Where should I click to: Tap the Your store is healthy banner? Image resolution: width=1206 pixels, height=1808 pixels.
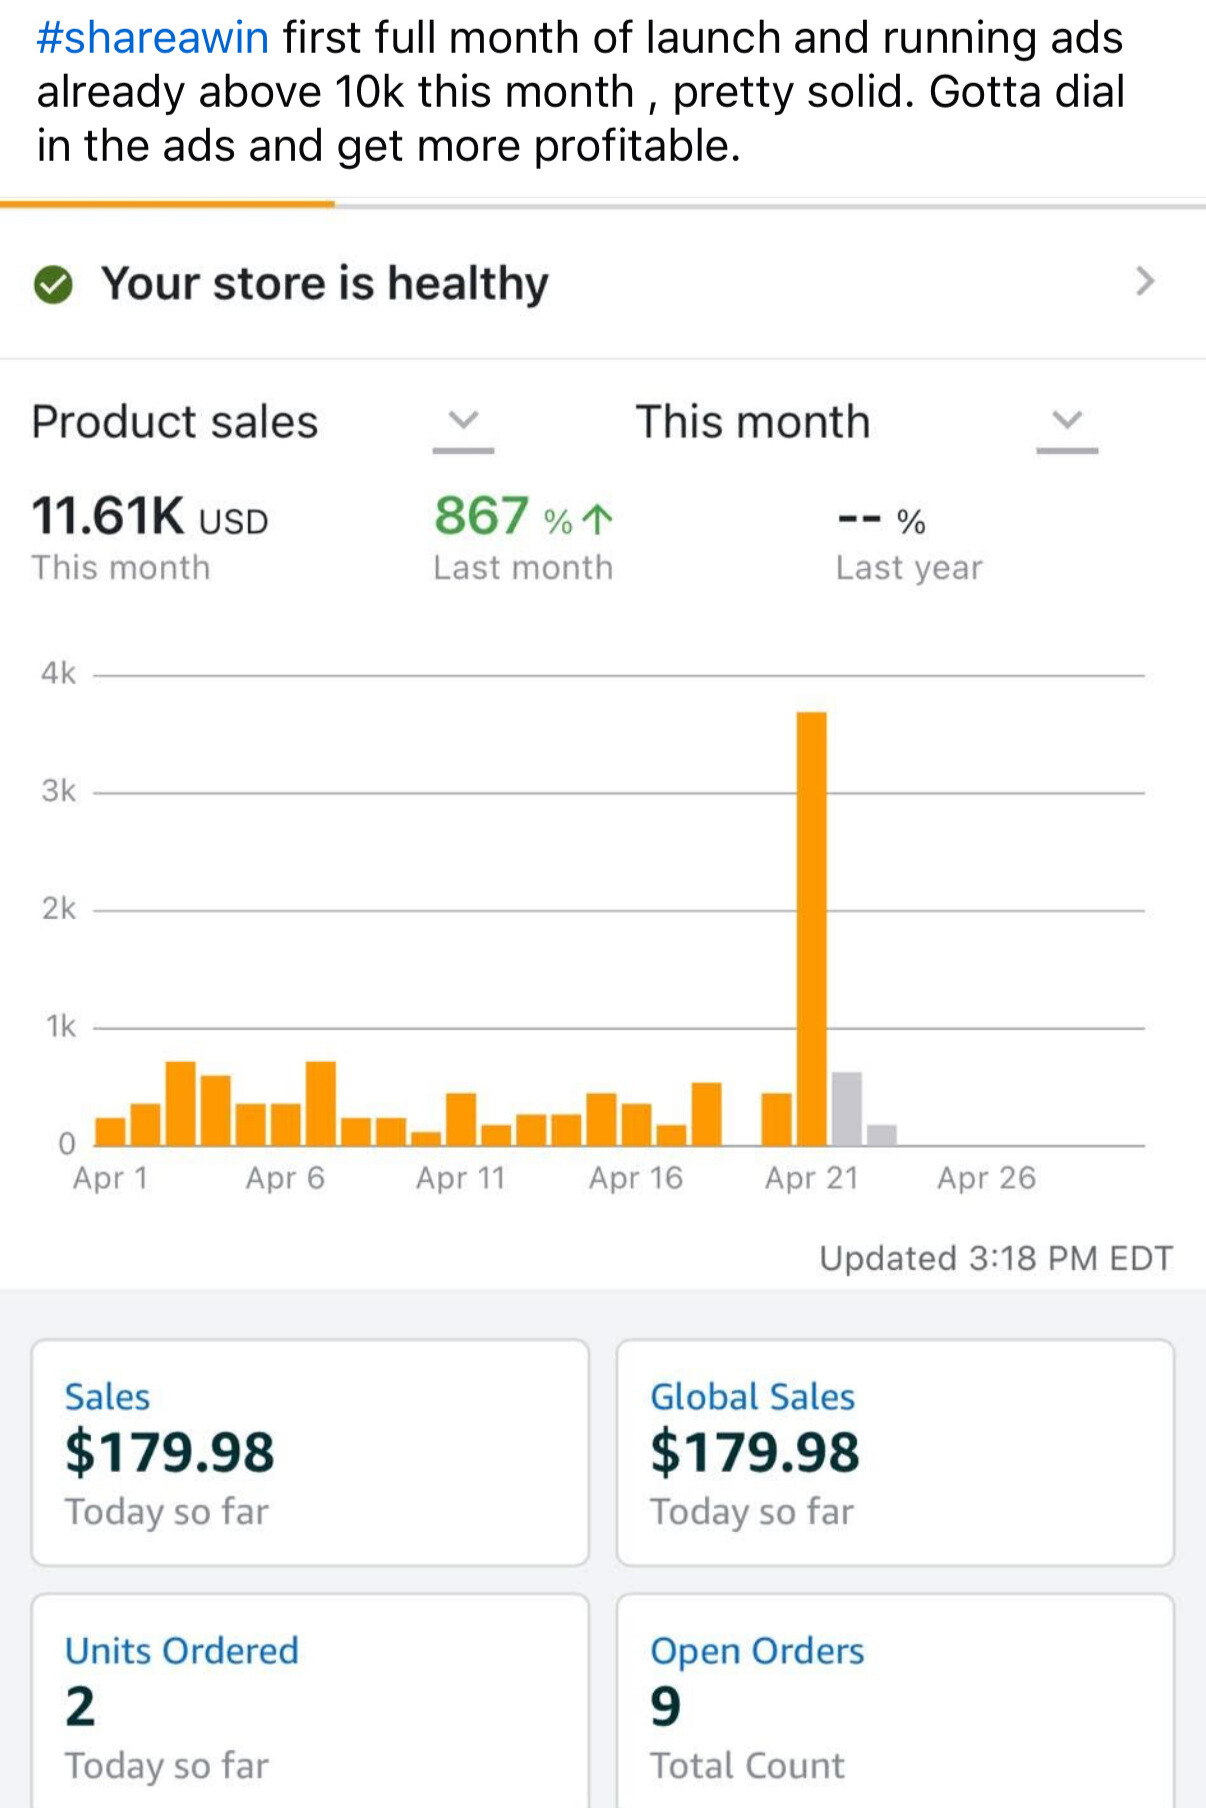tap(324, 284)
